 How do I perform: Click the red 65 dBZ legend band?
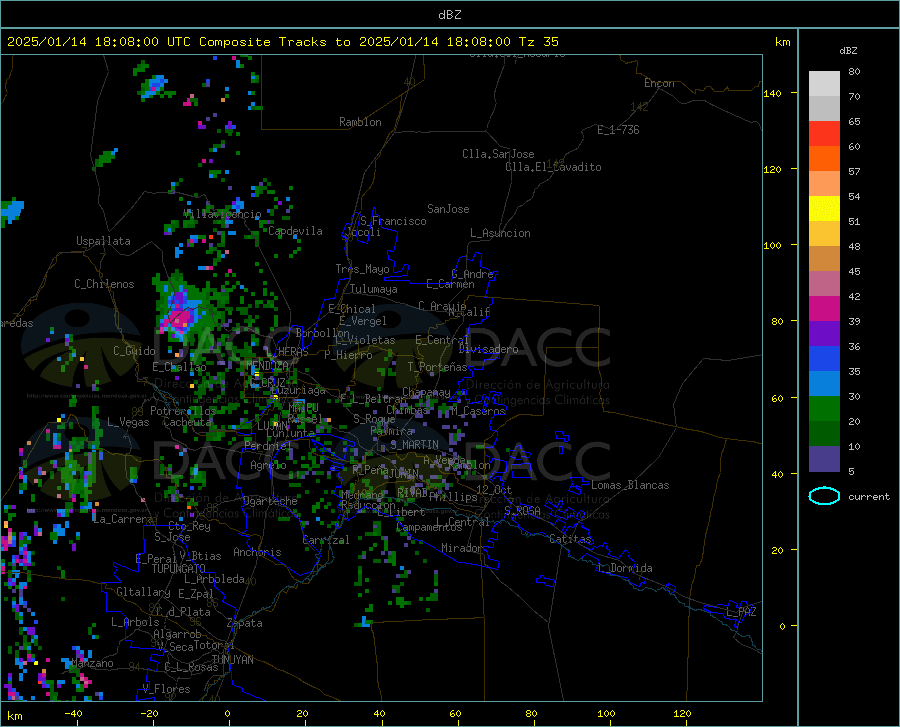824,133
